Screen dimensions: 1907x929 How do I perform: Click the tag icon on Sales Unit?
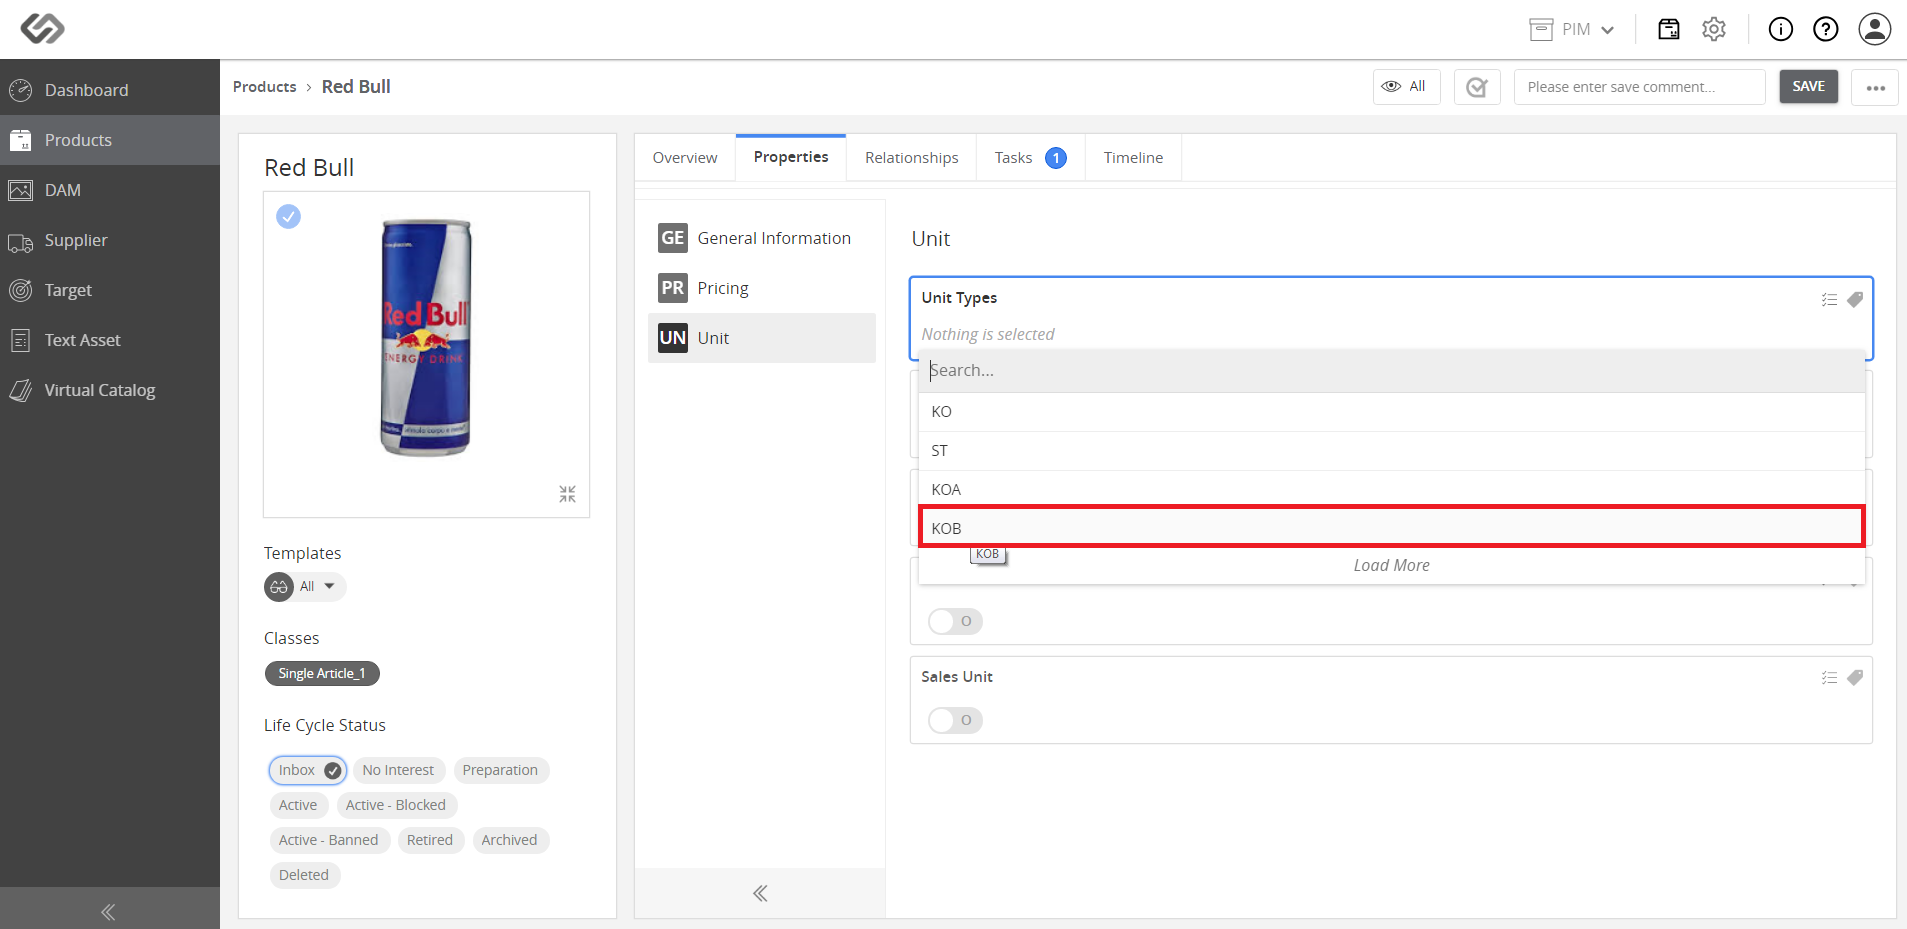(x=1855, y=678)
